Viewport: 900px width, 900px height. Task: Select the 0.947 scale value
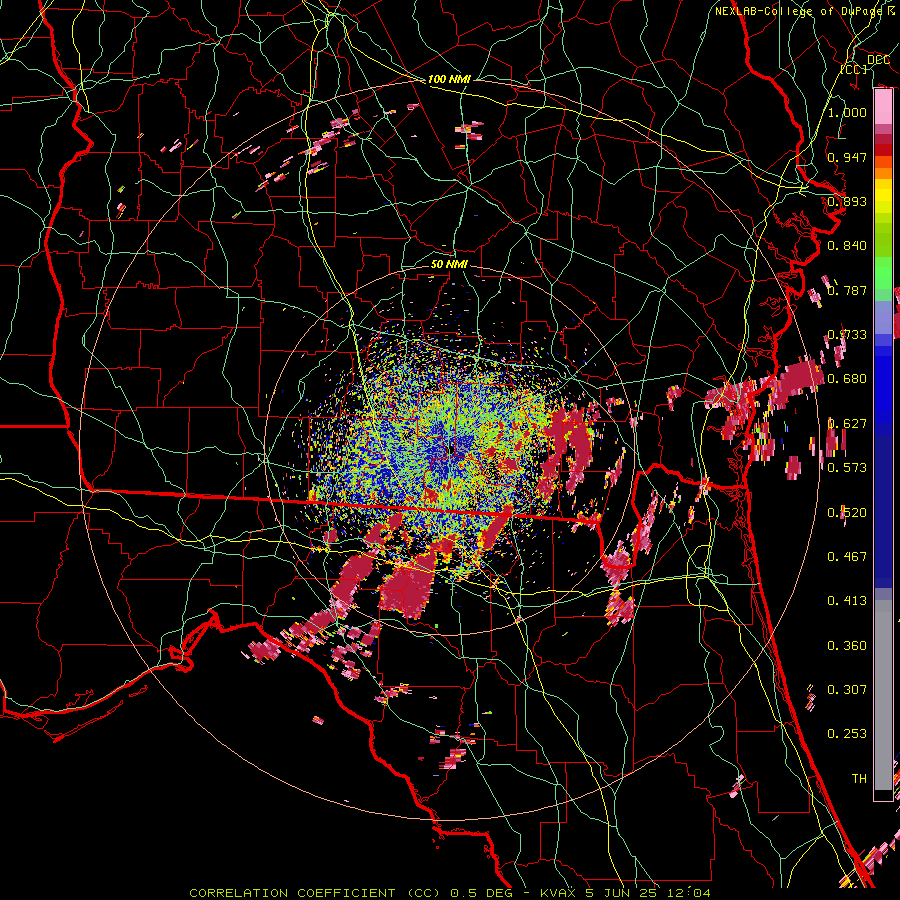click(847, 157)
